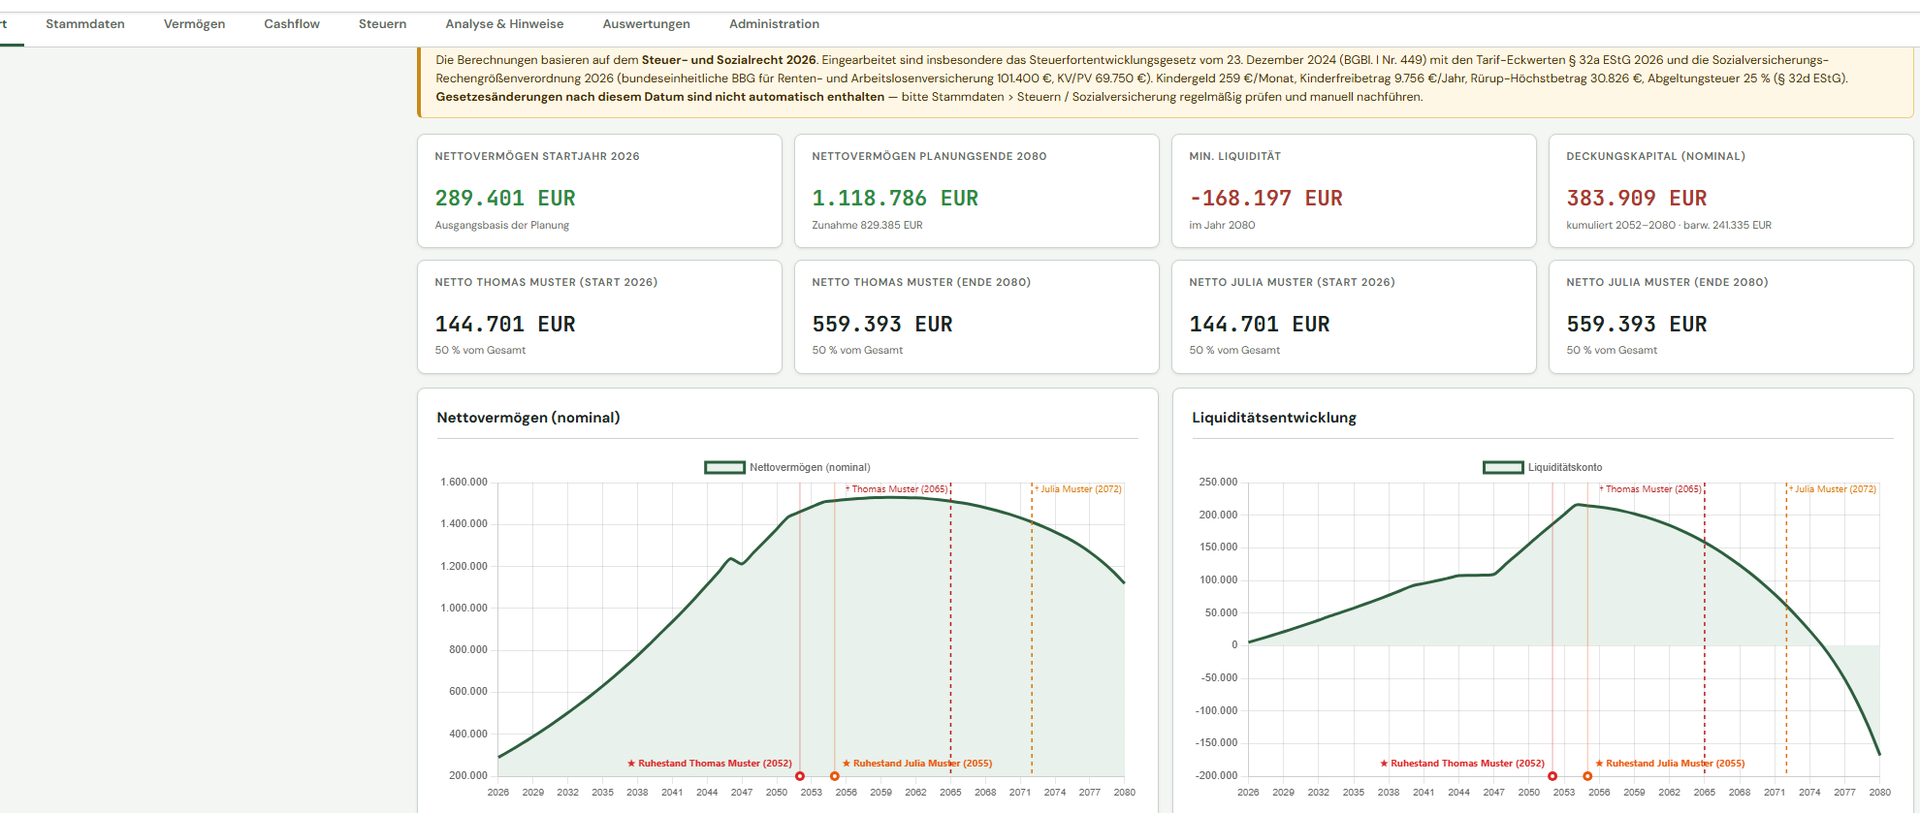Click Netto Thomas Muster (Ende 2080) card

976,317
